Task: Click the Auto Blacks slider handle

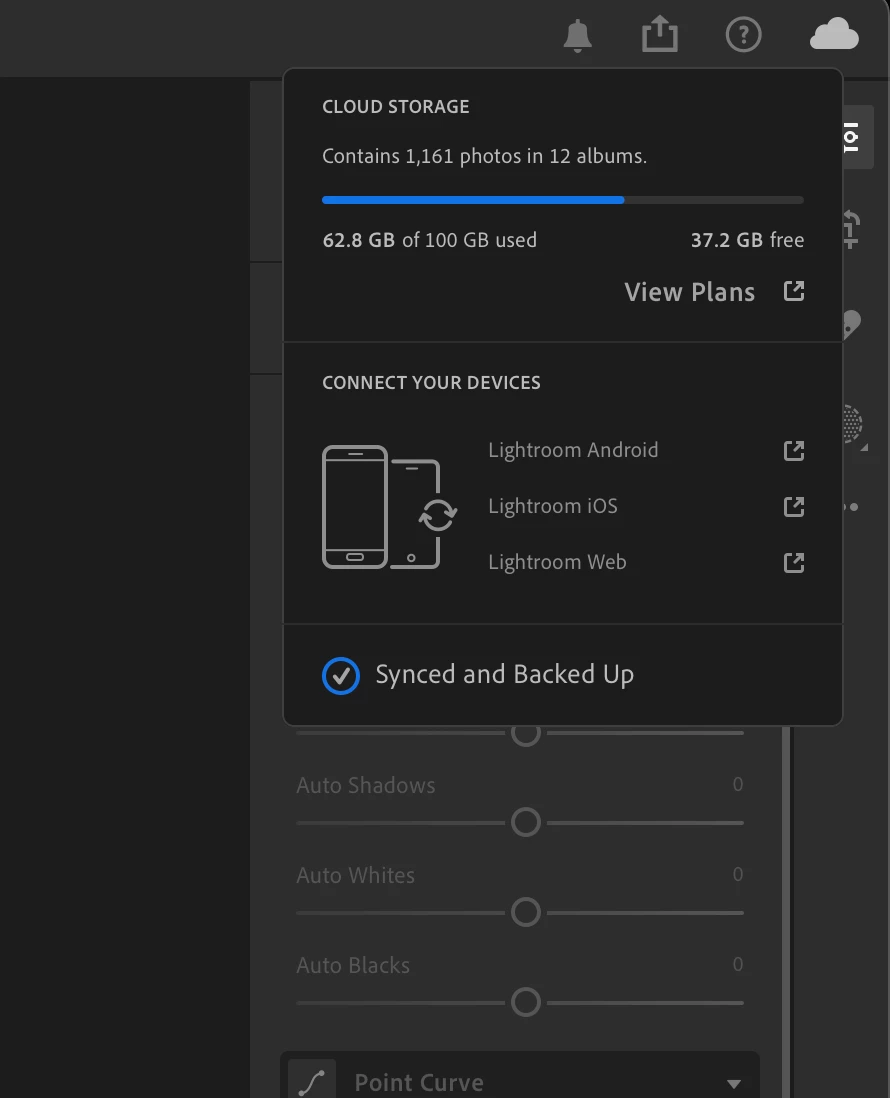Action: (x=525, y=1002)
